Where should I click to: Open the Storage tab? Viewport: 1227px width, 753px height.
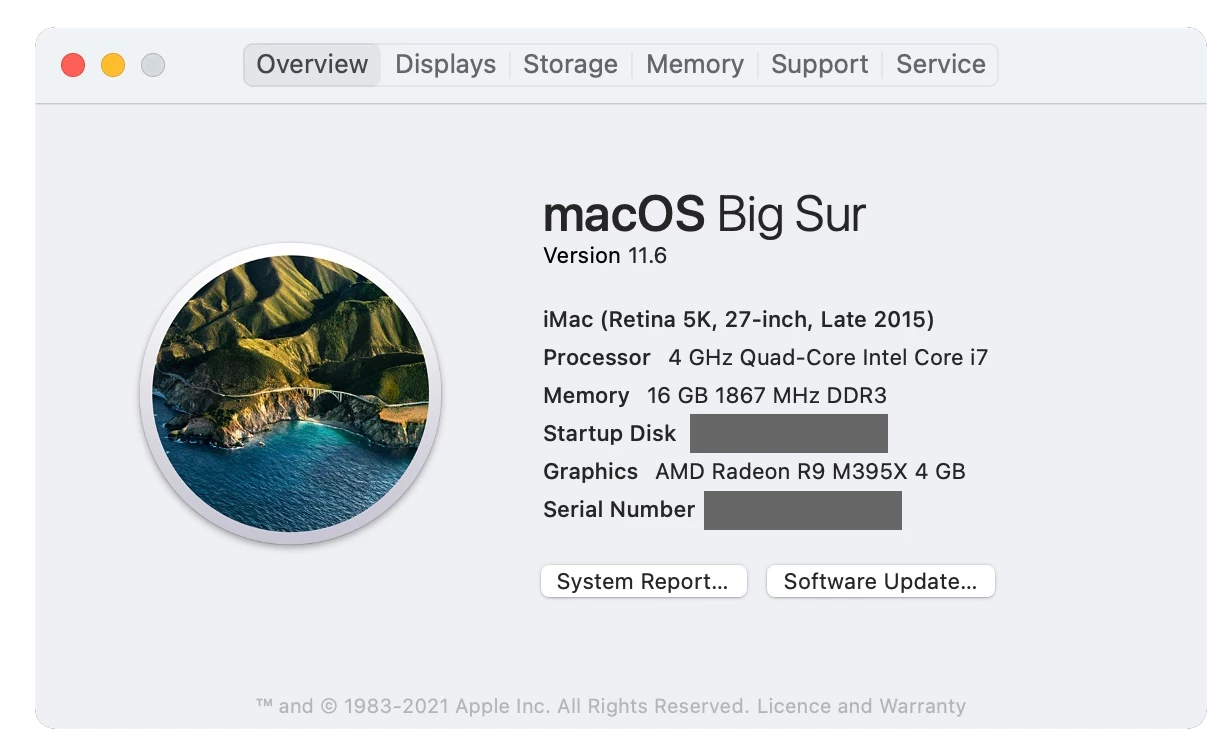(x=570, y=65)
